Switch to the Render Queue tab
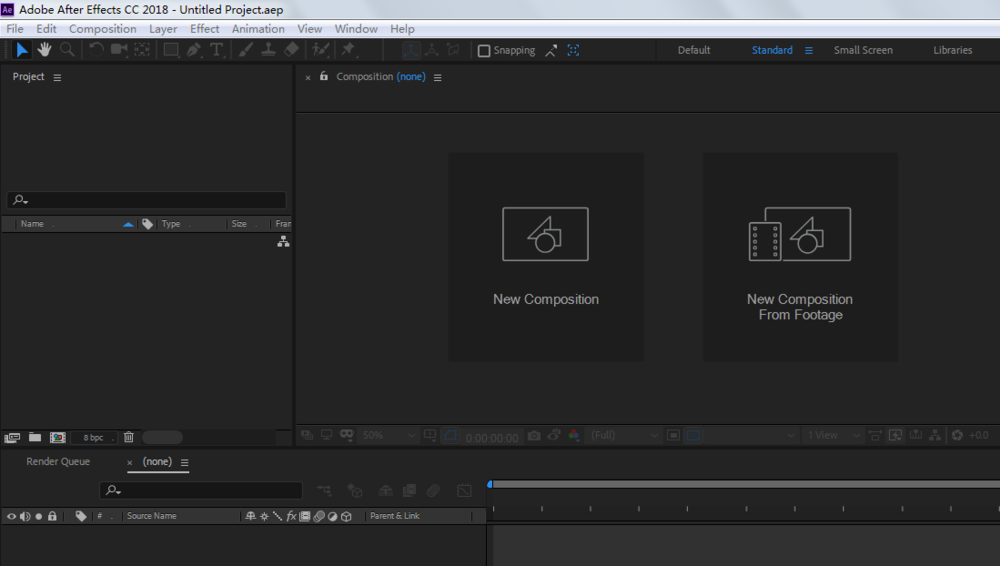Viewport: 1000px width, 566px height. pyautogui.click(x=58, y=461)
